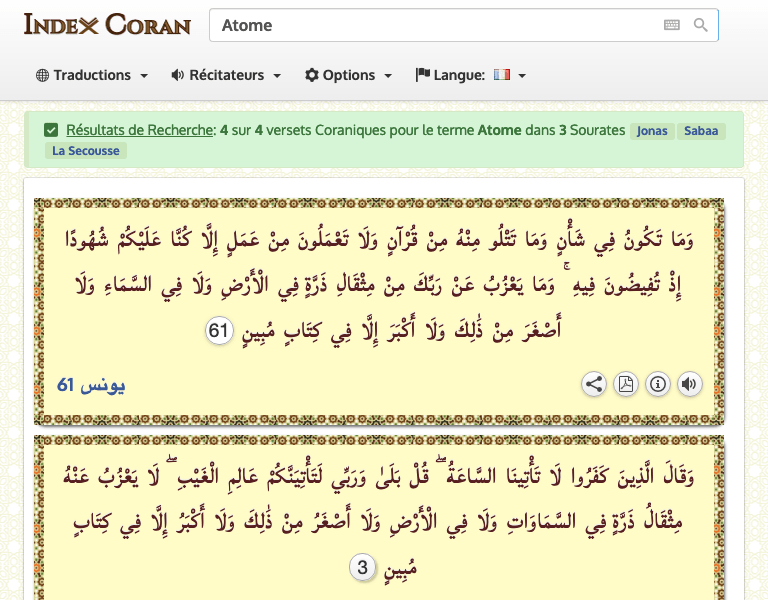Open the Récitateurs dropdown menu

pos(226,75)
